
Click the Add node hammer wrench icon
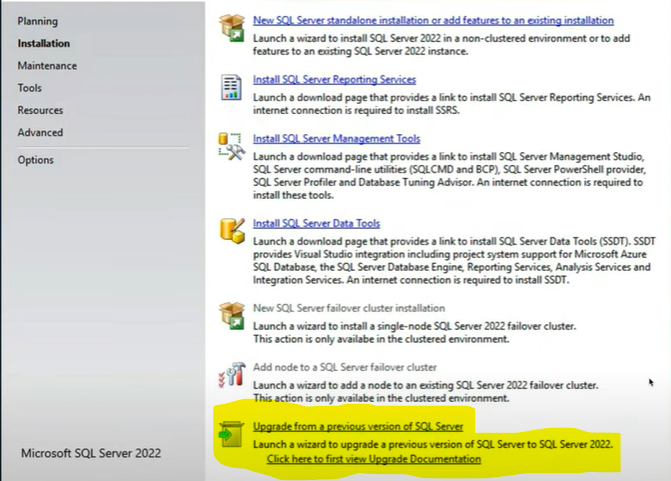[232, 374]
